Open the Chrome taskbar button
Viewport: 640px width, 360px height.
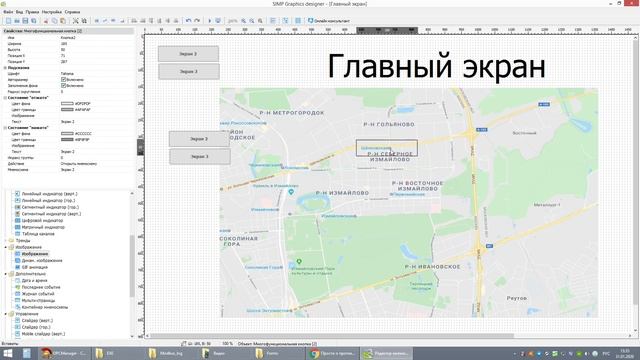[x=333, y=353]
